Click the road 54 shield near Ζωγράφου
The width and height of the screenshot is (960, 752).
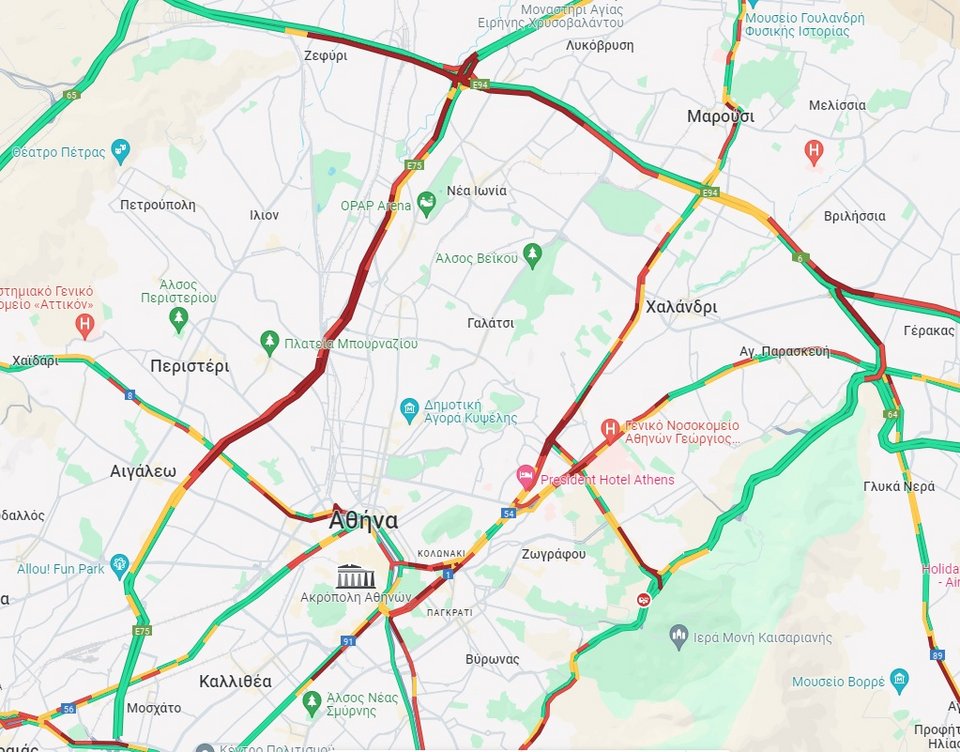pyautogui.click(x=509, y=513)
